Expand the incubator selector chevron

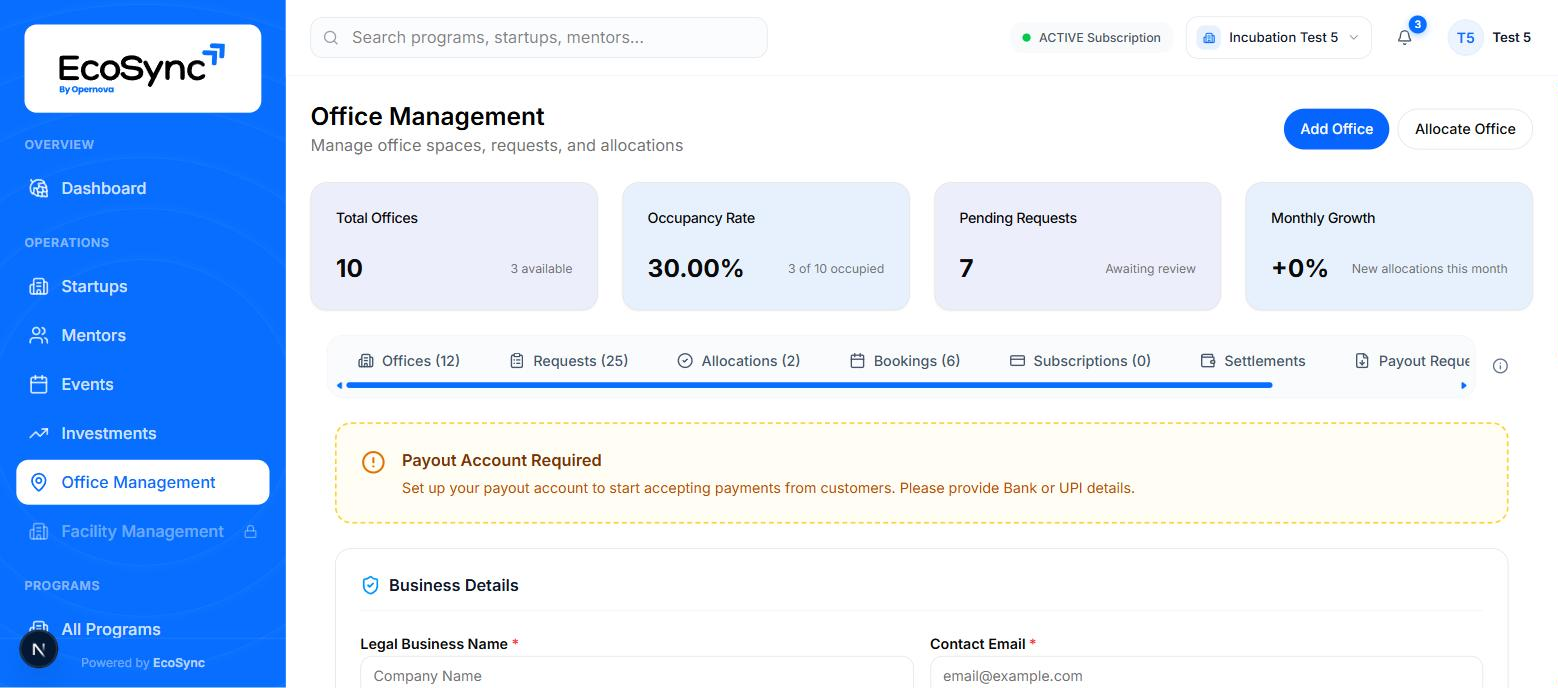point(1354,38)
